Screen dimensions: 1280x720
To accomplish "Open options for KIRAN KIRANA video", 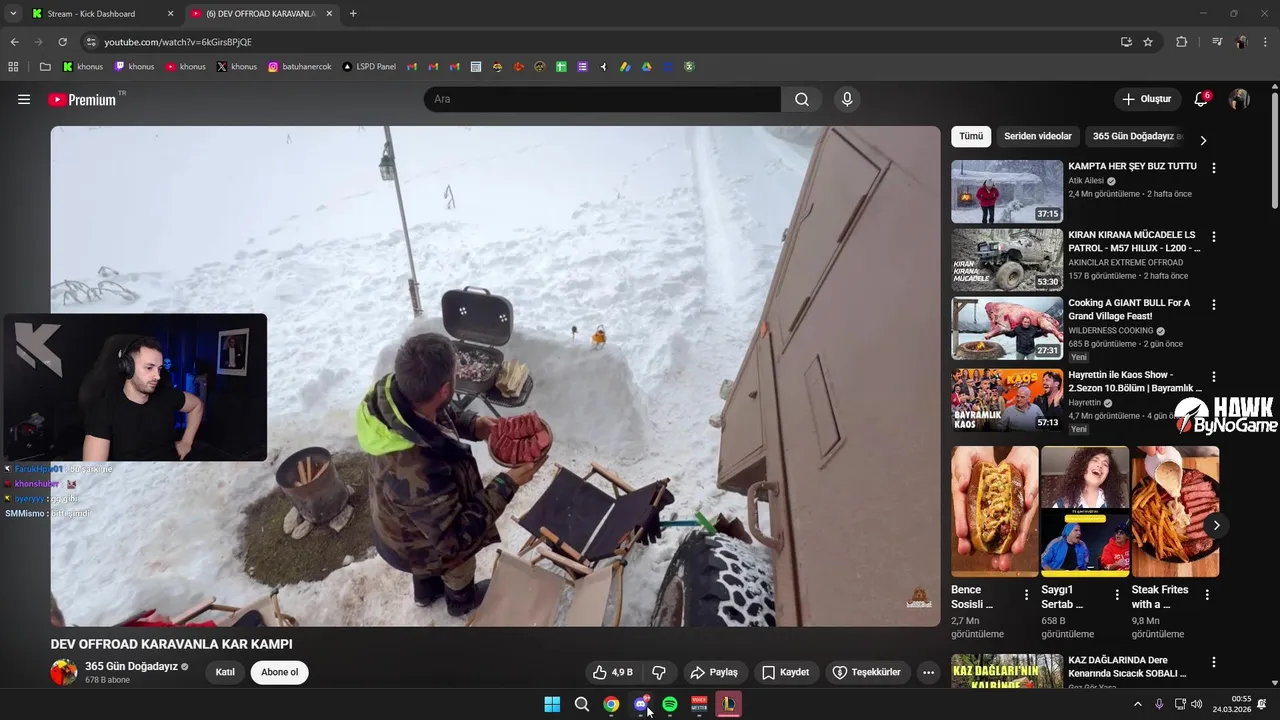I will [1214, 237].
